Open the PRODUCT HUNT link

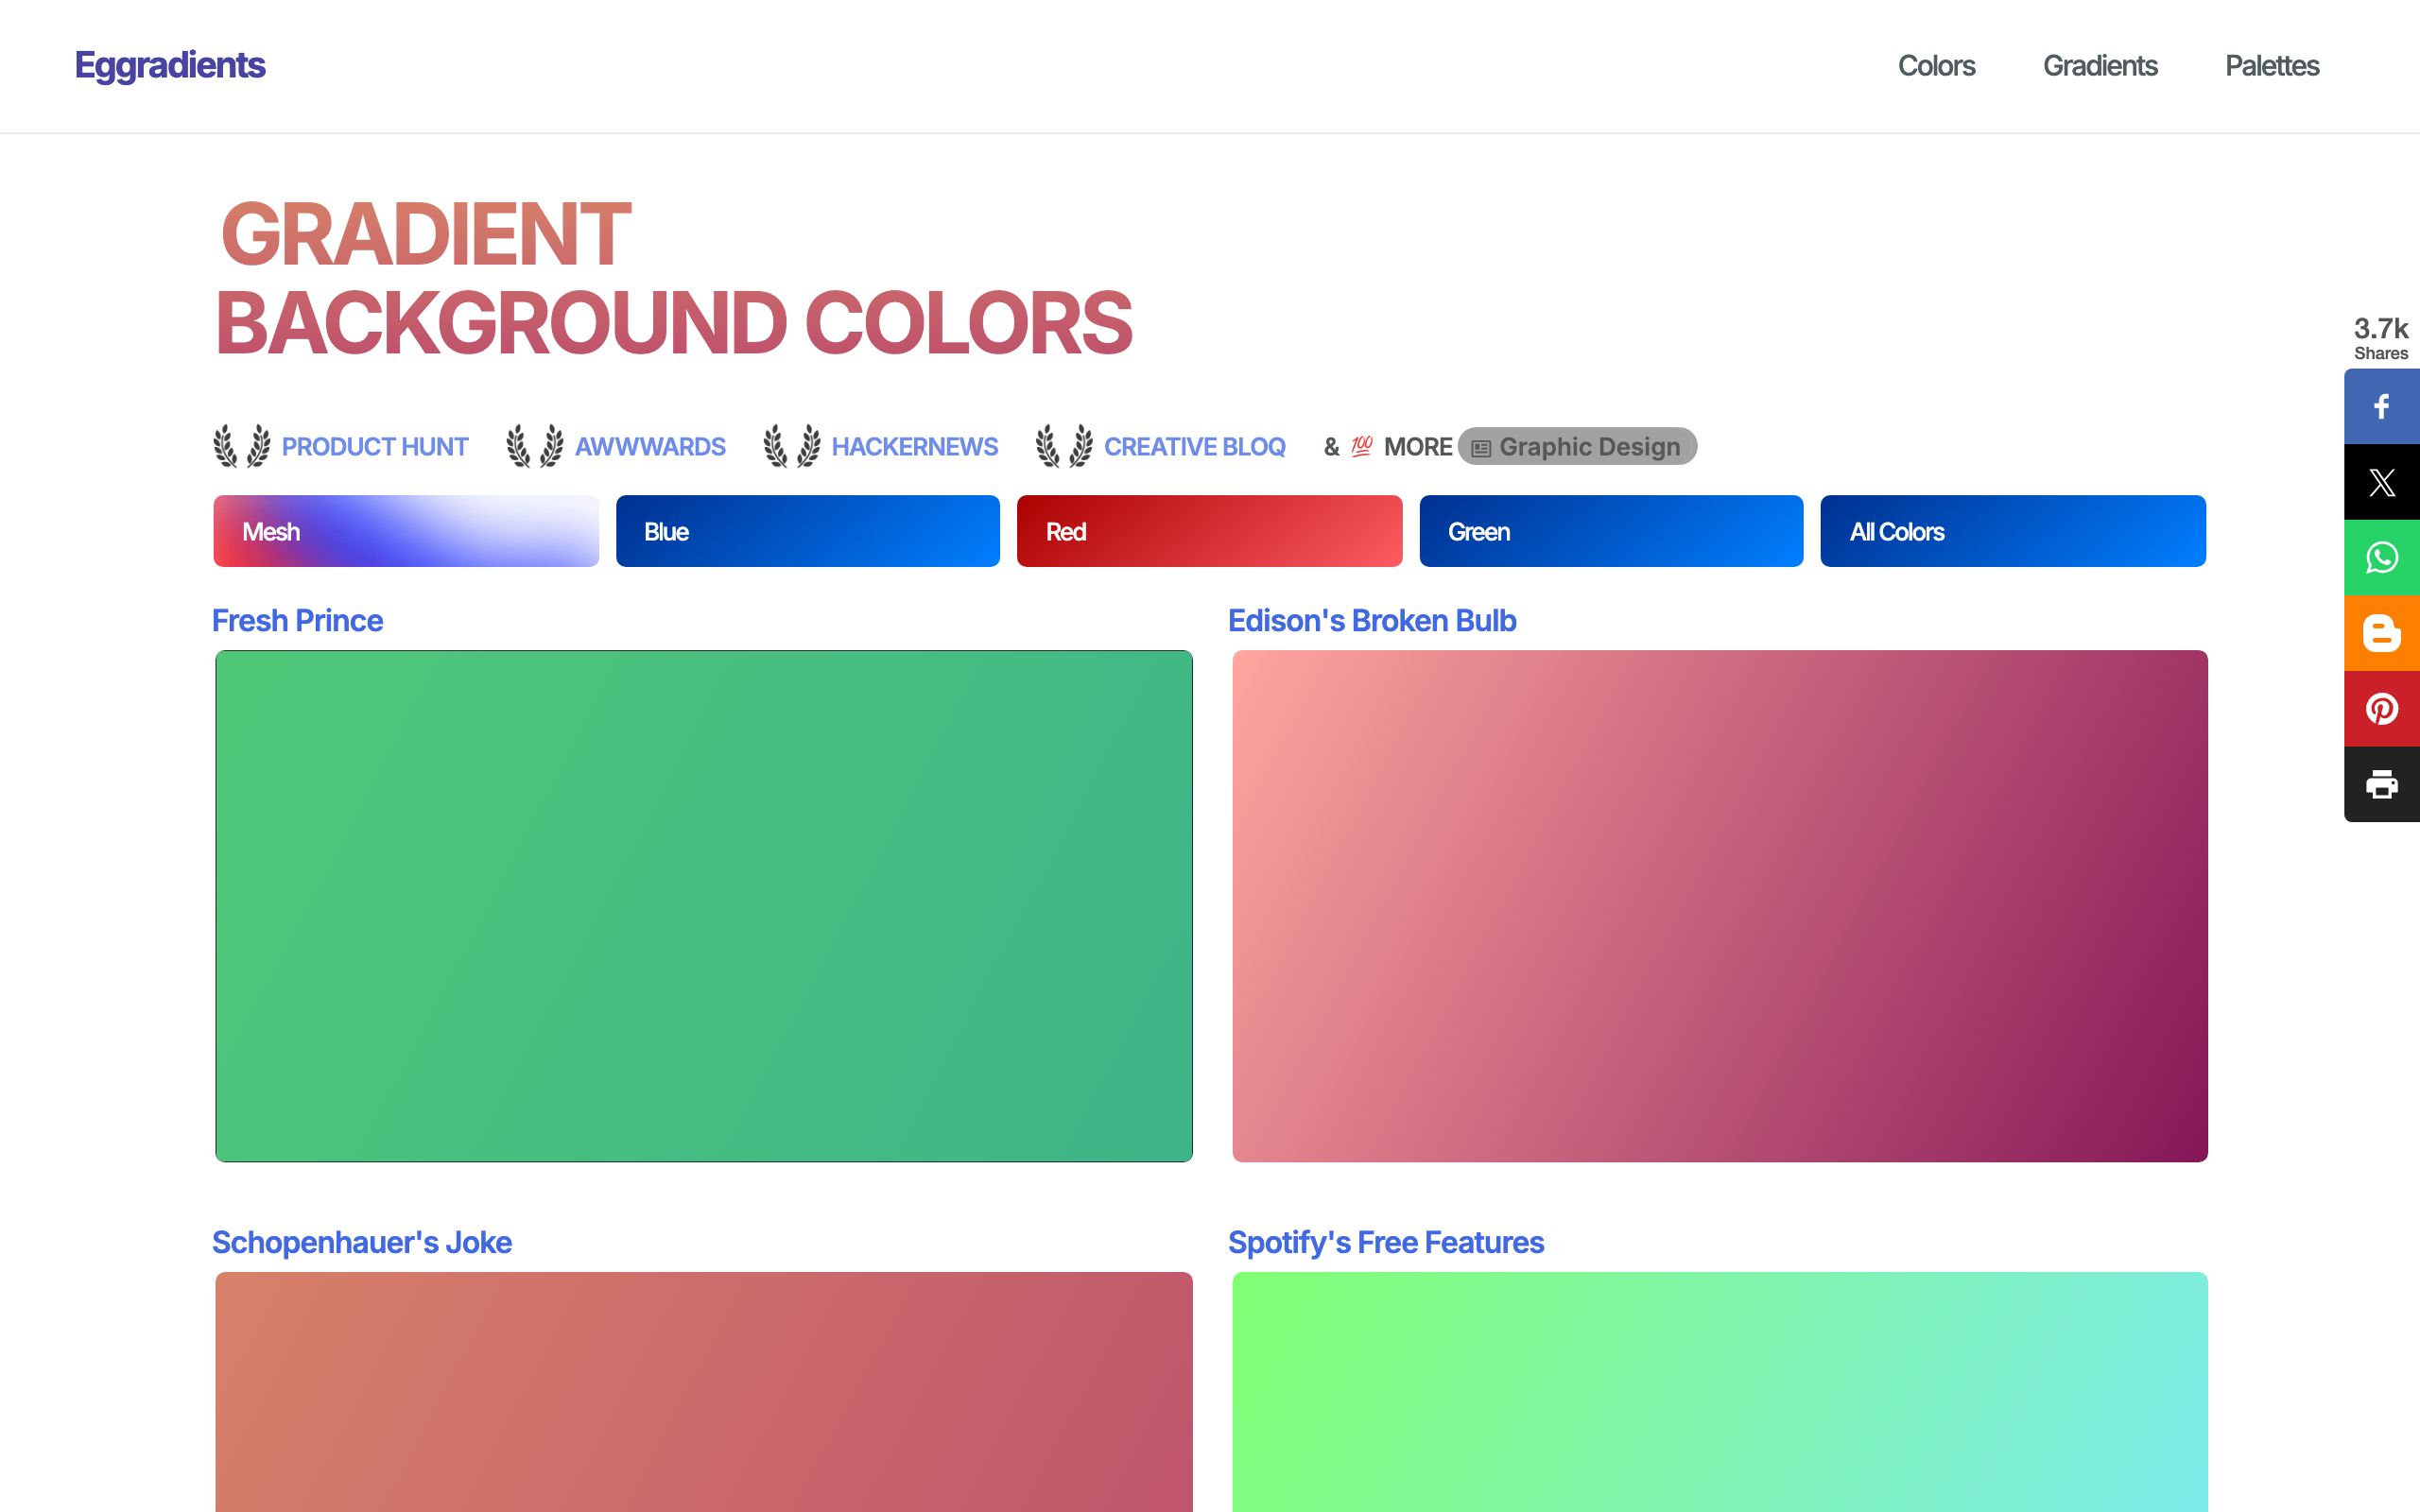(x=375, y=447)
